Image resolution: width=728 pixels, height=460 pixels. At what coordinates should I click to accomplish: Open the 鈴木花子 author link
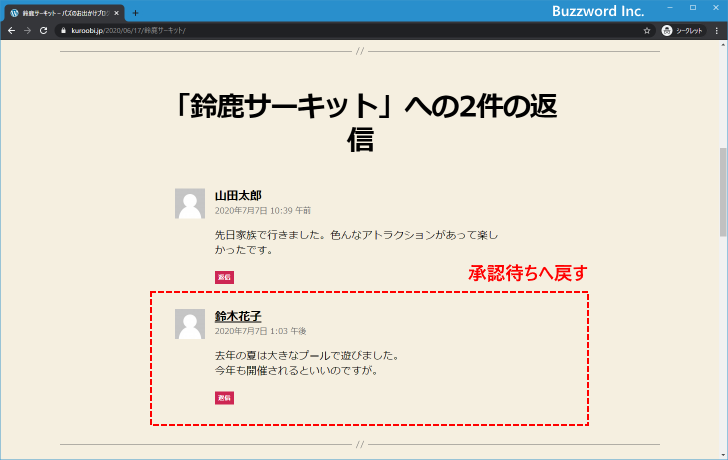tap(238, 316)
